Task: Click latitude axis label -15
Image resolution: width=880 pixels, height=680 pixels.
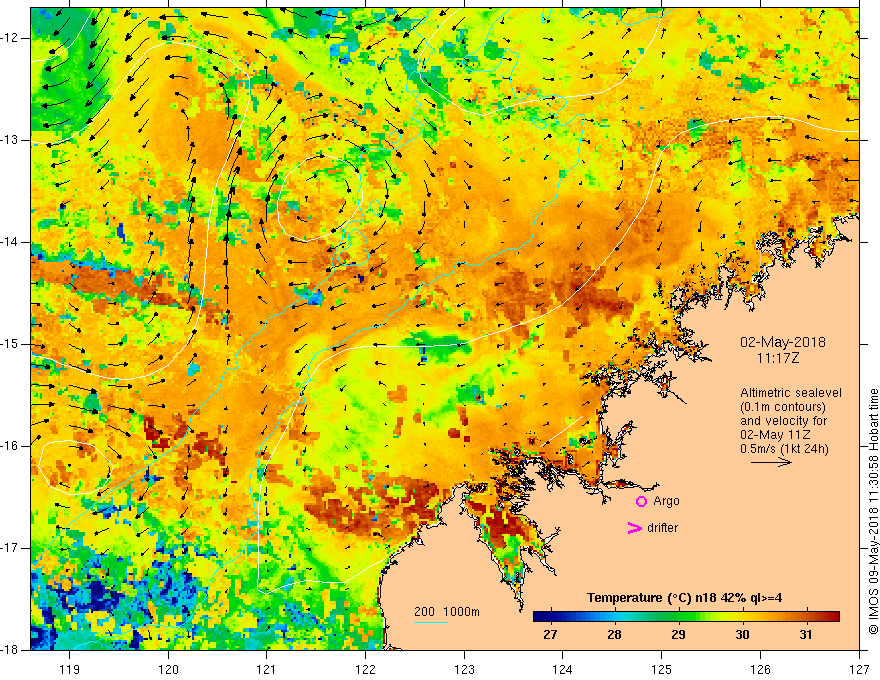Action: [10, 344]
